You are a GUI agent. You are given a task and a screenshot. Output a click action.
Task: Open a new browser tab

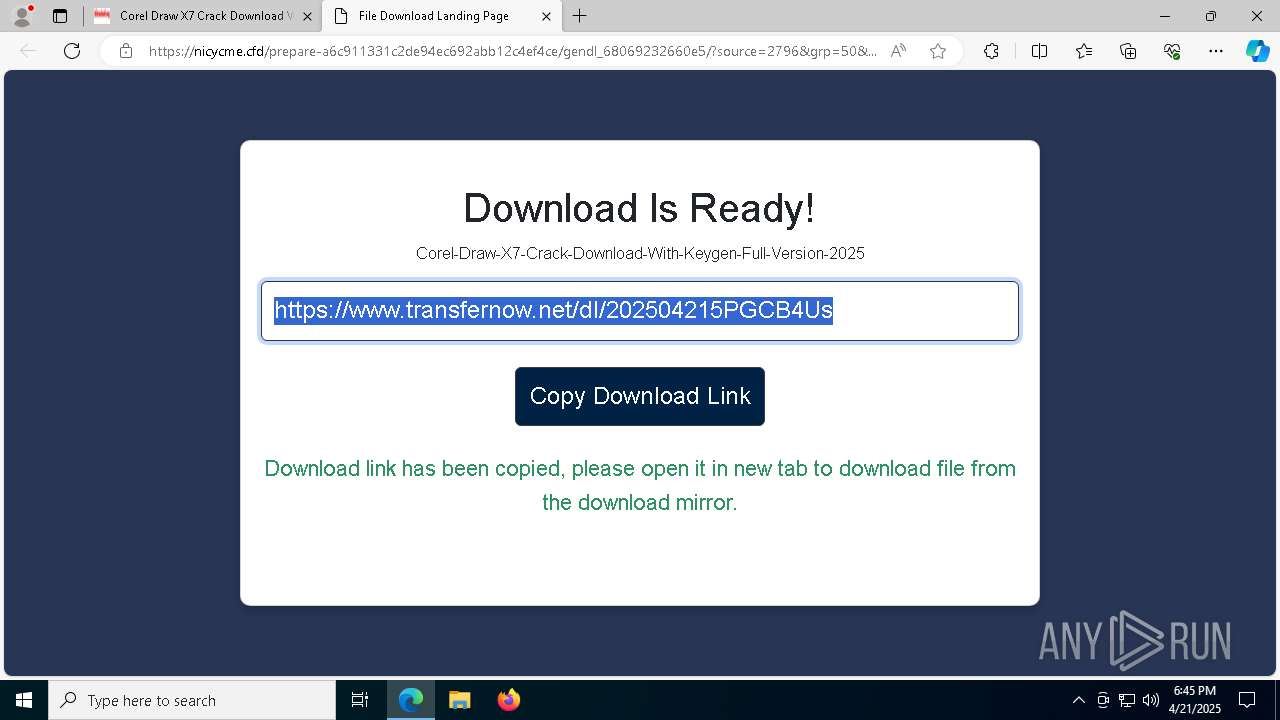click(580, 16)
